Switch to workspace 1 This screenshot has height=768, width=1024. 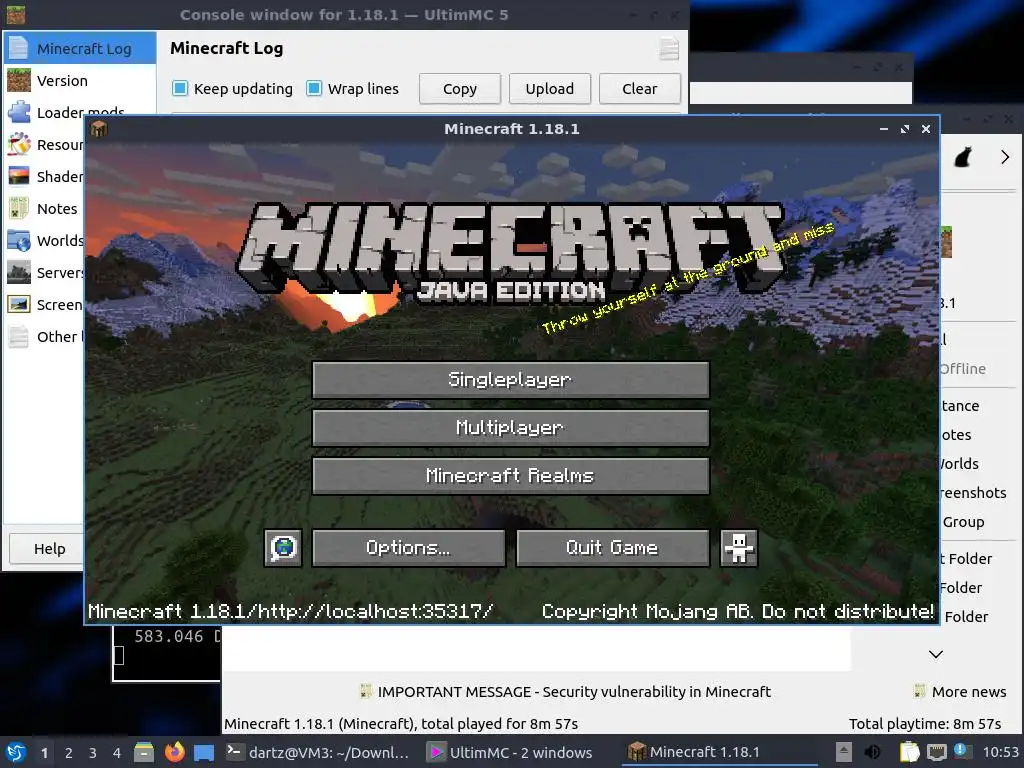(x=44, y=752)
